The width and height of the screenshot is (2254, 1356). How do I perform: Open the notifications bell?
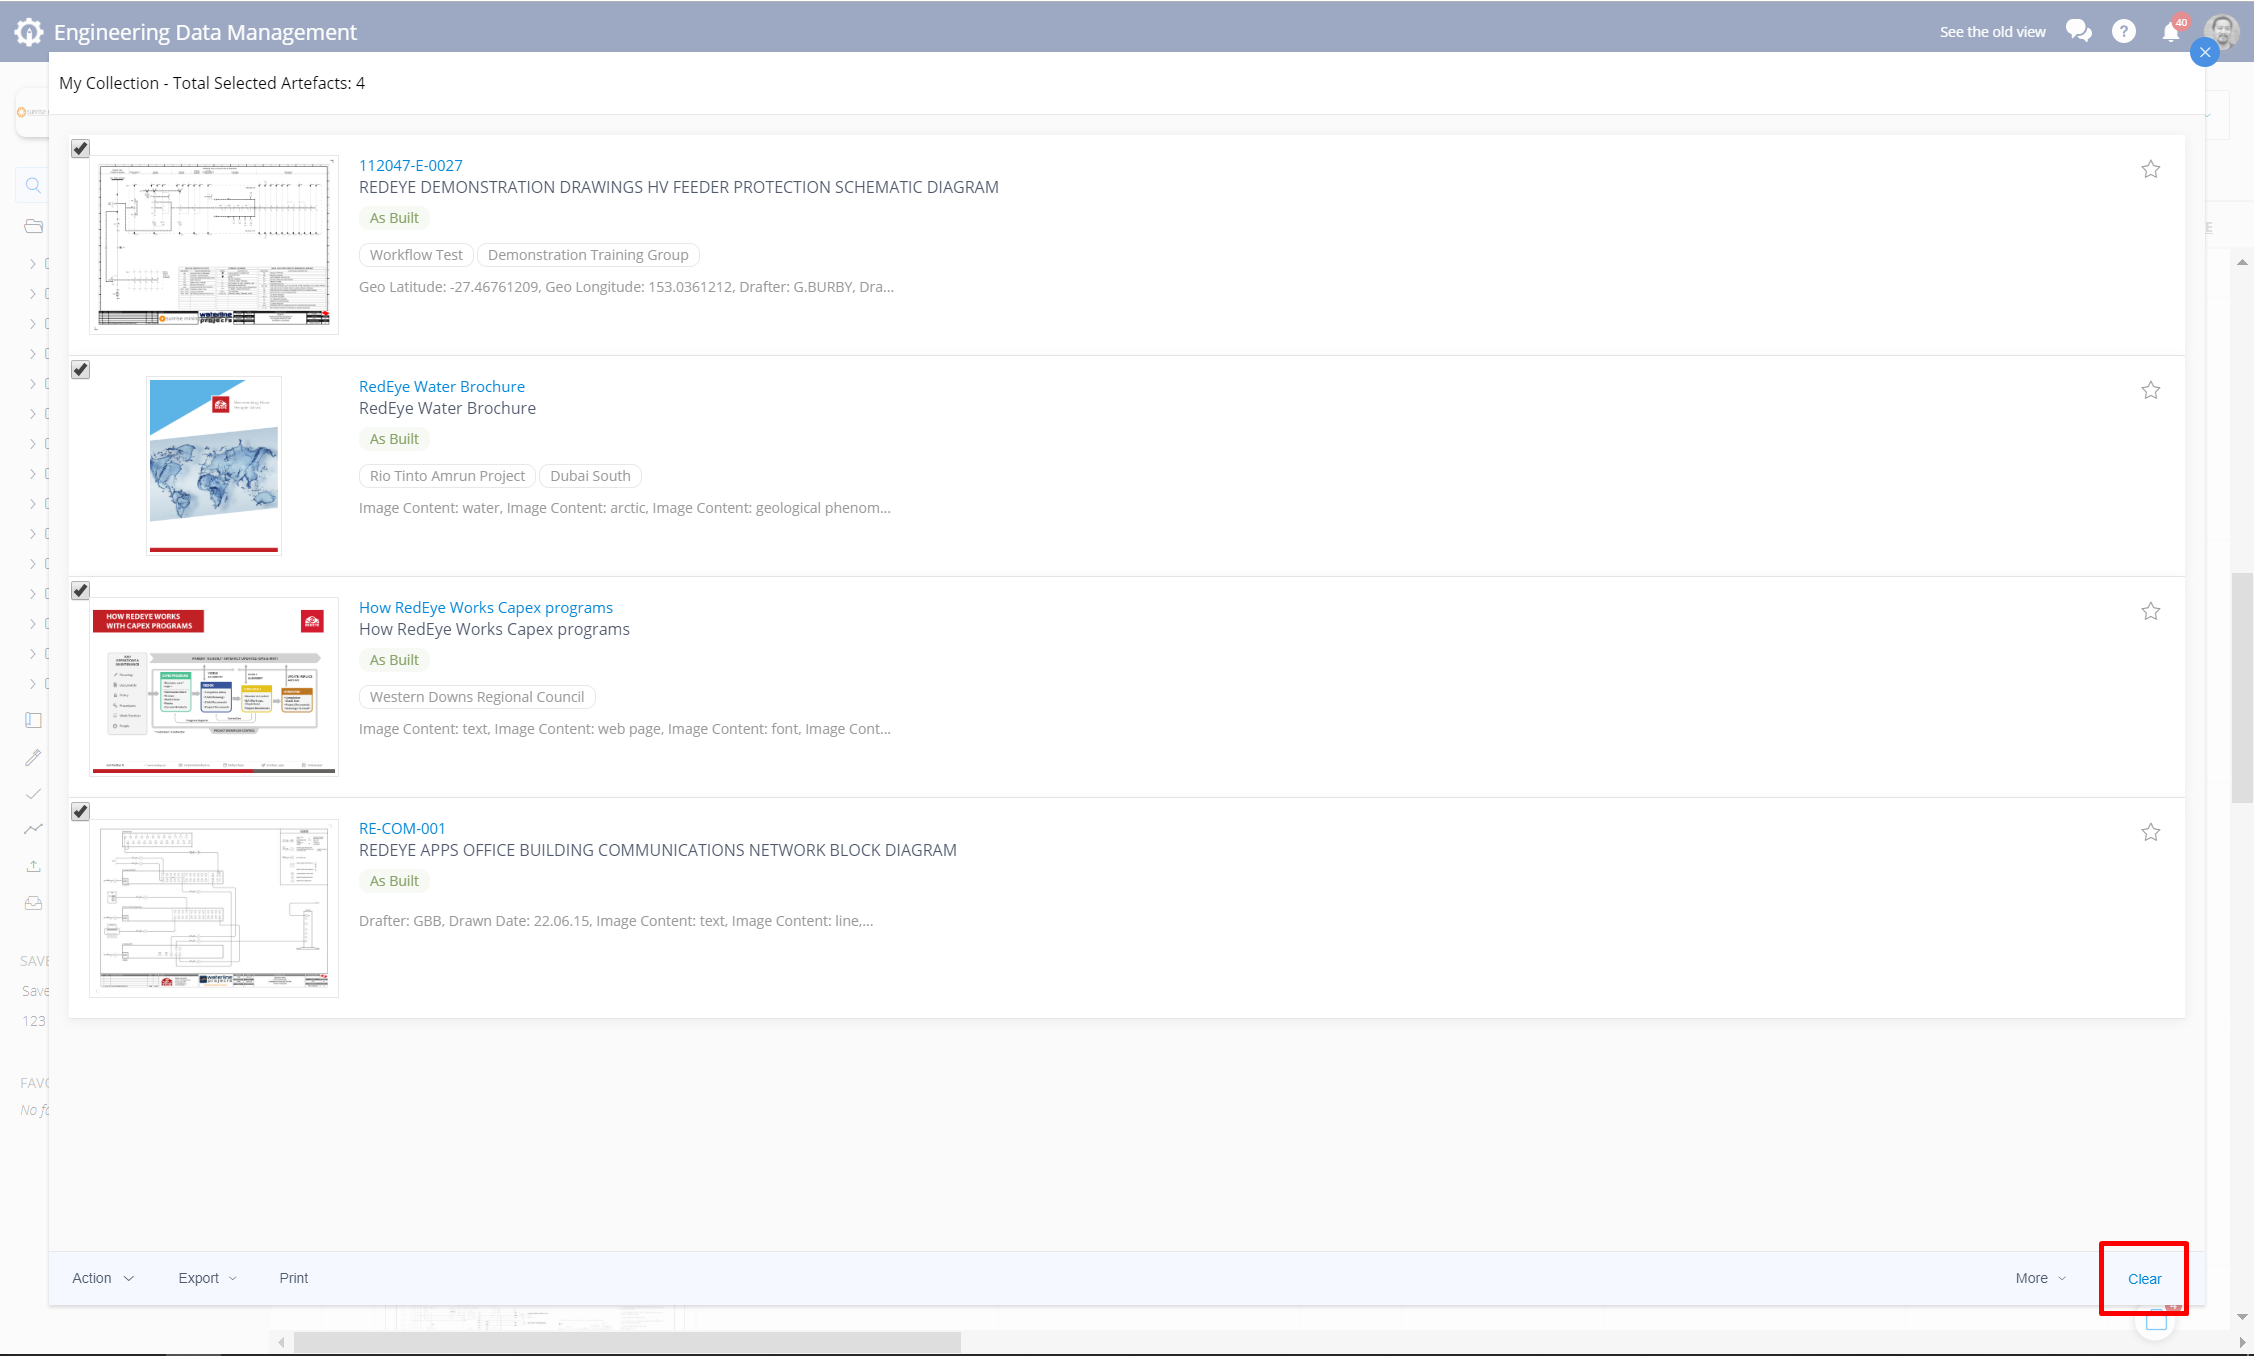(x=2171, y=32)
